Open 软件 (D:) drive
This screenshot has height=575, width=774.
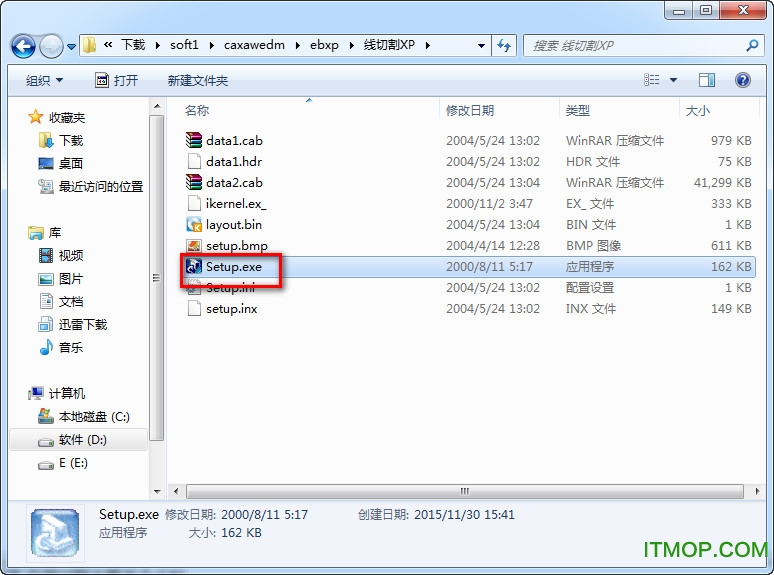click(73, 439)
